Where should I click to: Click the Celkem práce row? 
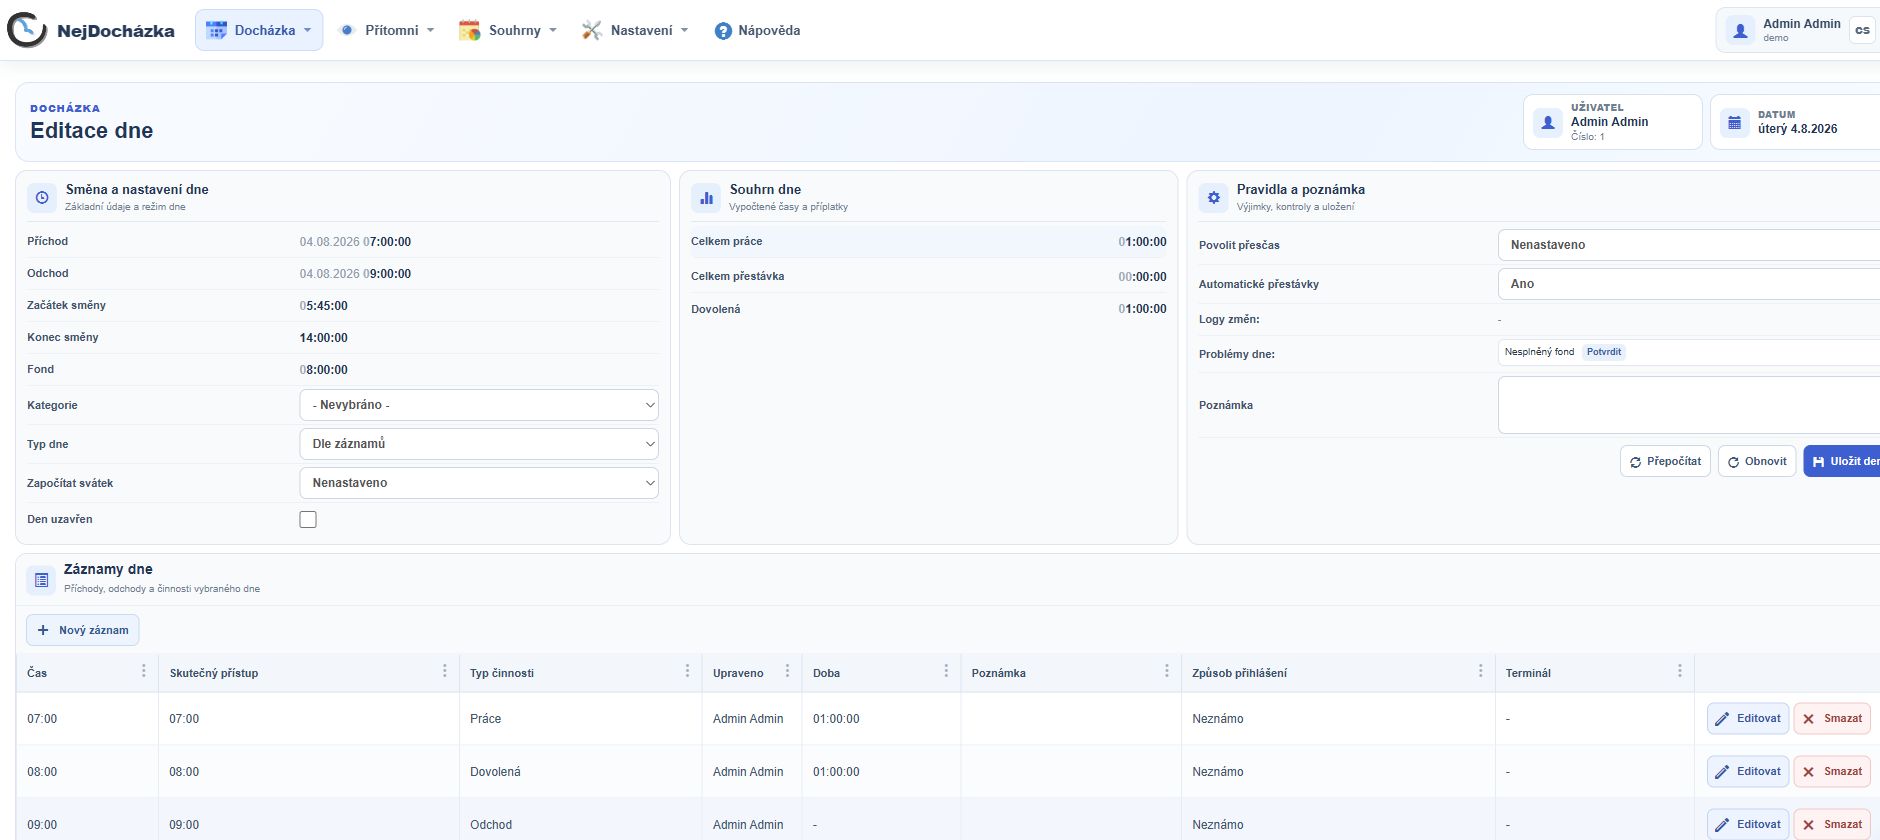[x=928, y=242]
